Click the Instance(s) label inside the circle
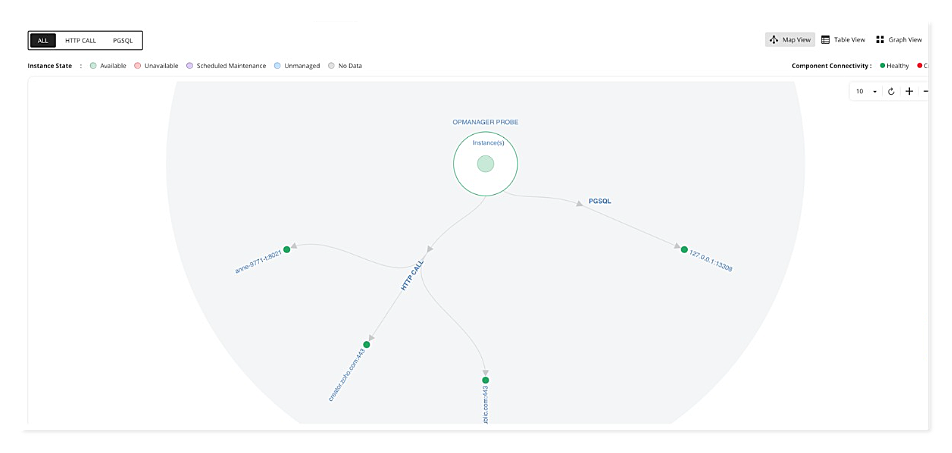 point(488,143)
